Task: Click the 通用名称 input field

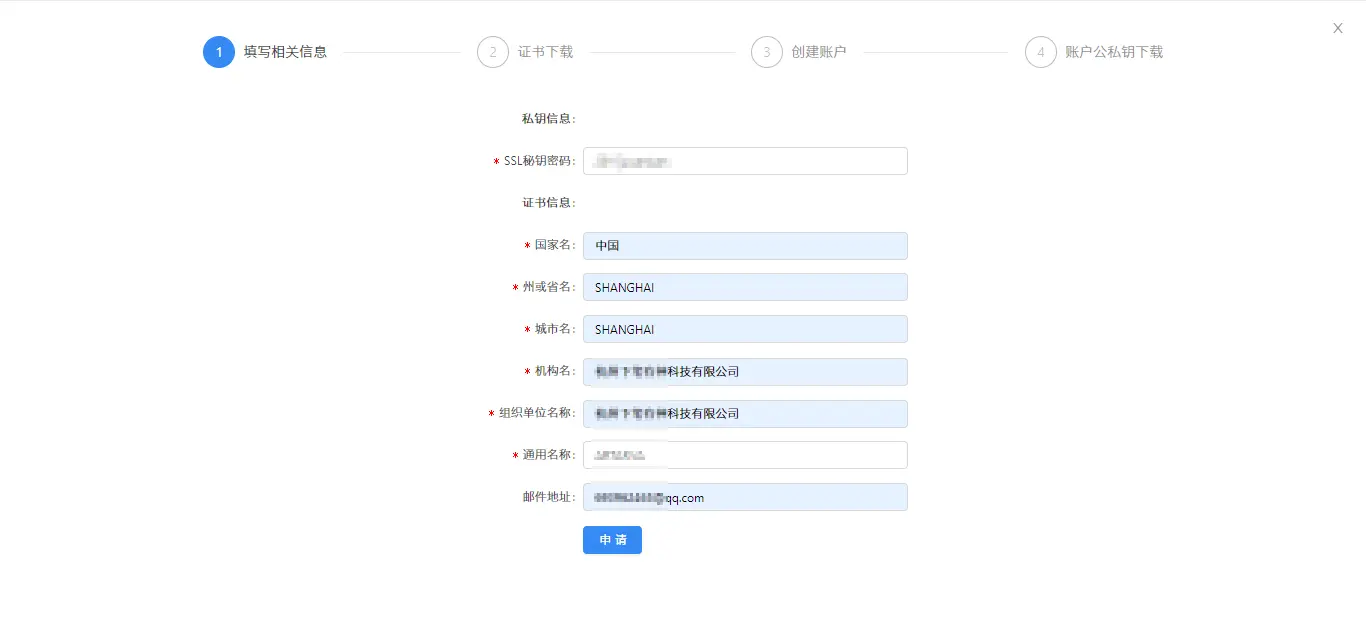Action: 745,455
